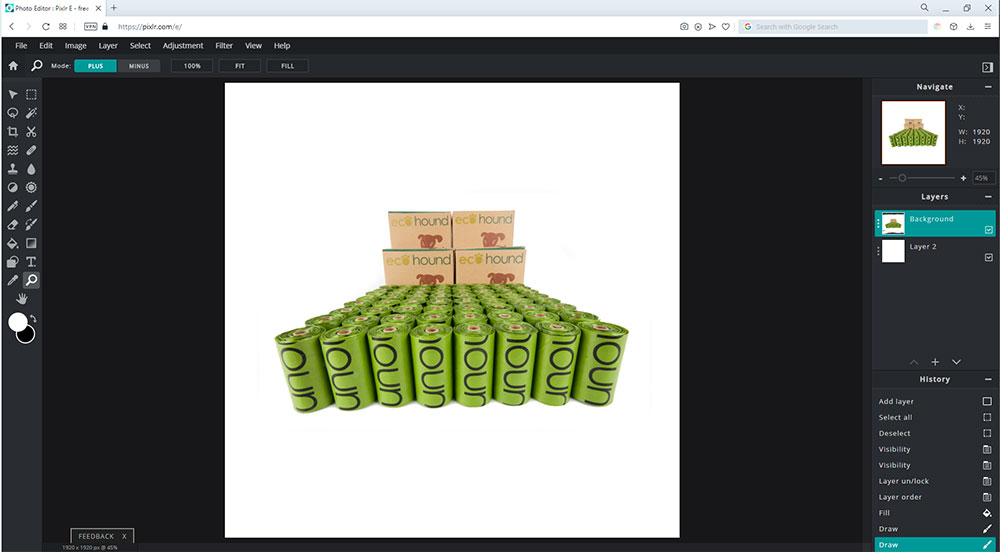1000x552 pixels.
Task: Select the Eraser tool
Action: click(12, 224)
